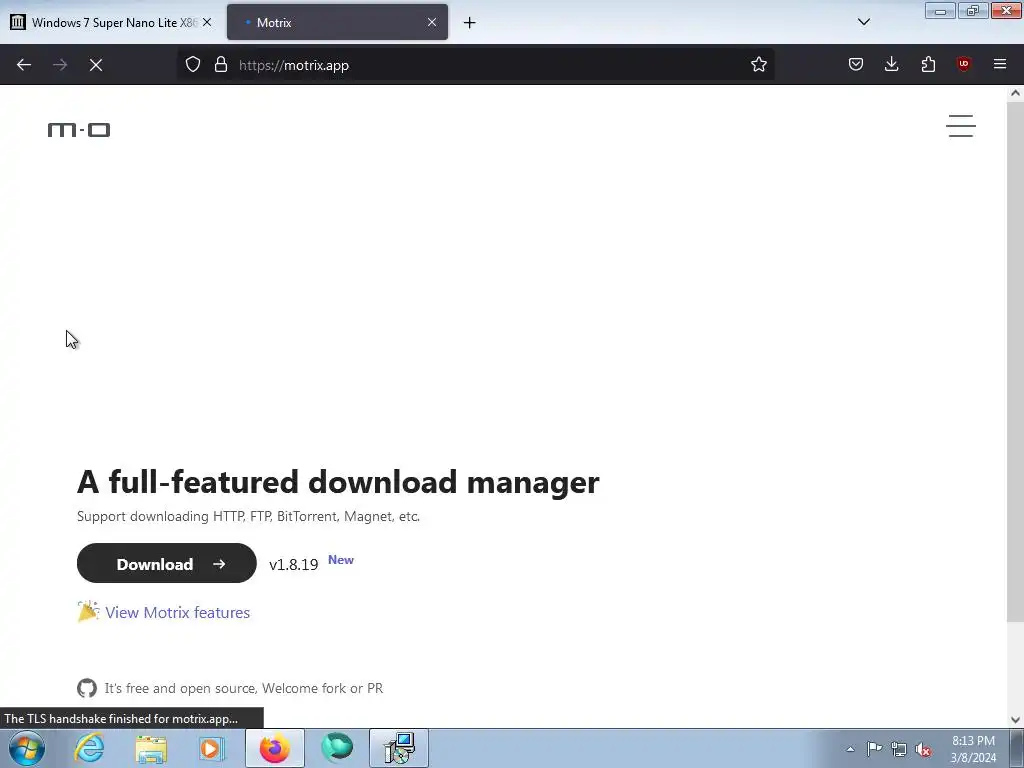Open the extensions puzzle icon

pyautogui.click(x=928, y=64)
